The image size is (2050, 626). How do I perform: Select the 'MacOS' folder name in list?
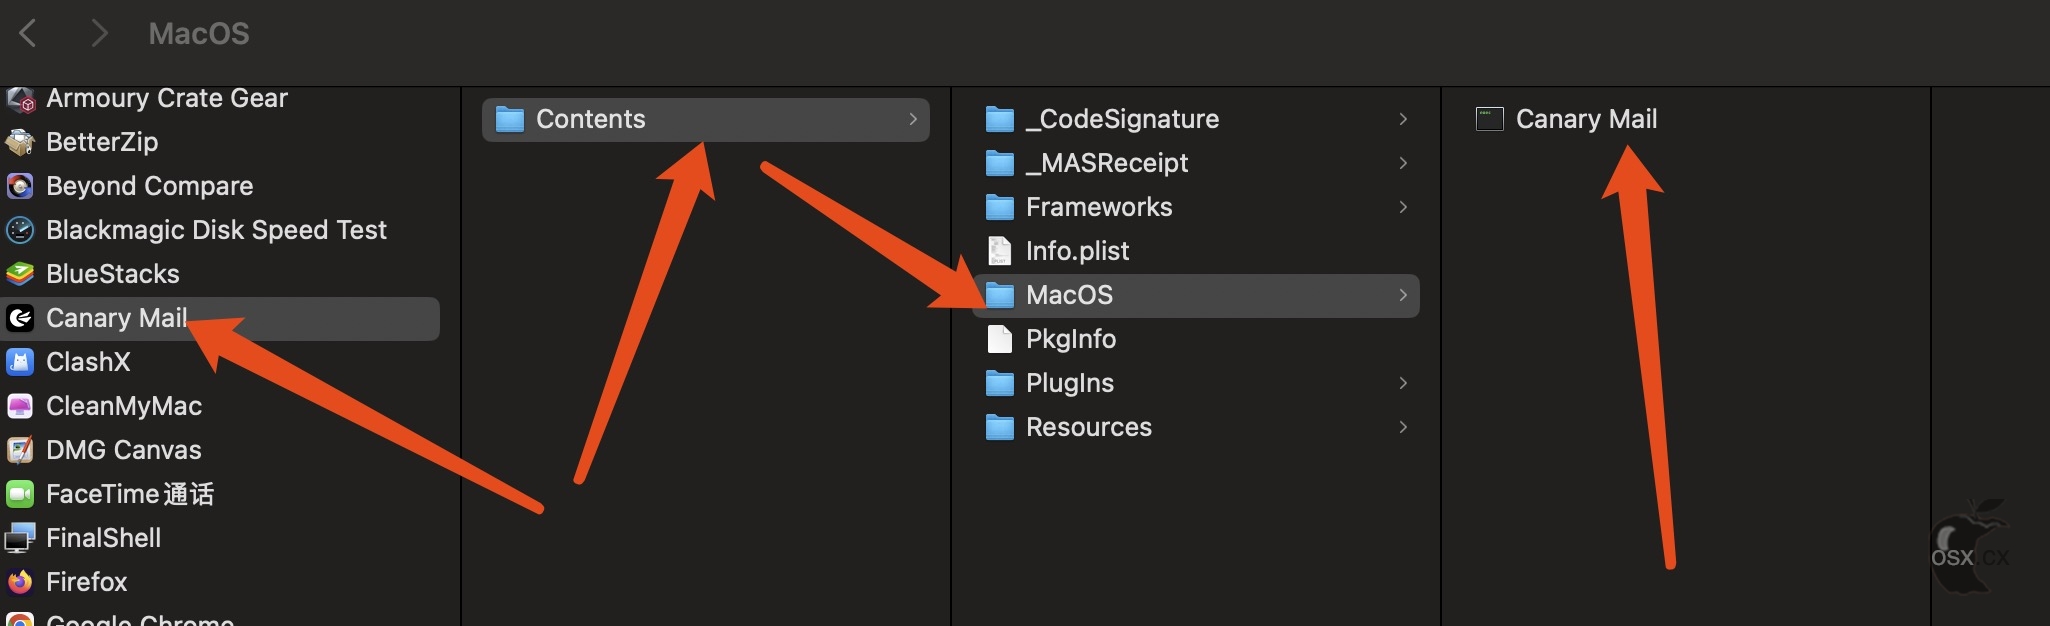point(1070,295)
